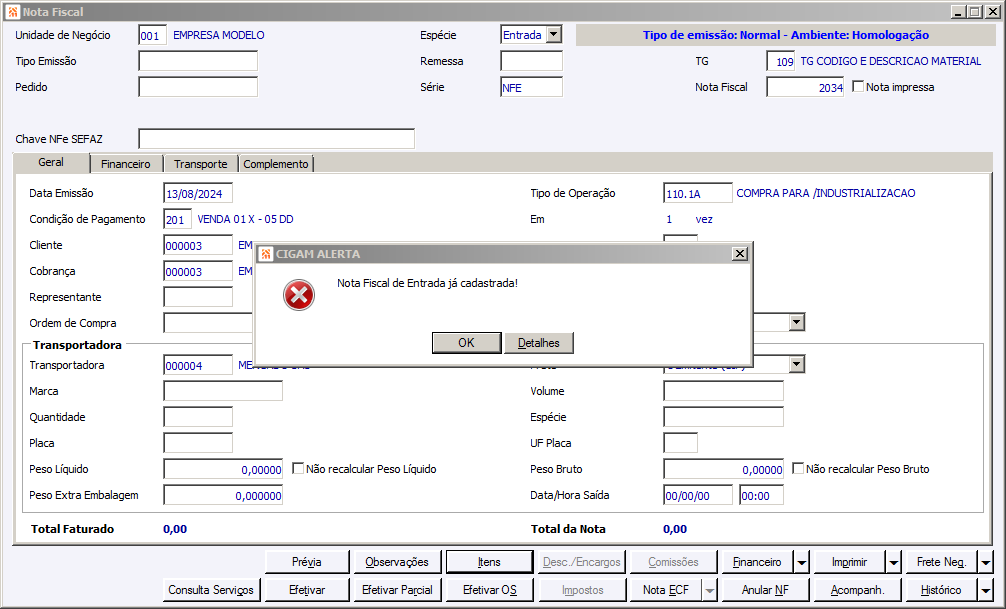Open the Itens button
The height and width of the screenshot is (609, 1006).
click(x=489, y=562)
